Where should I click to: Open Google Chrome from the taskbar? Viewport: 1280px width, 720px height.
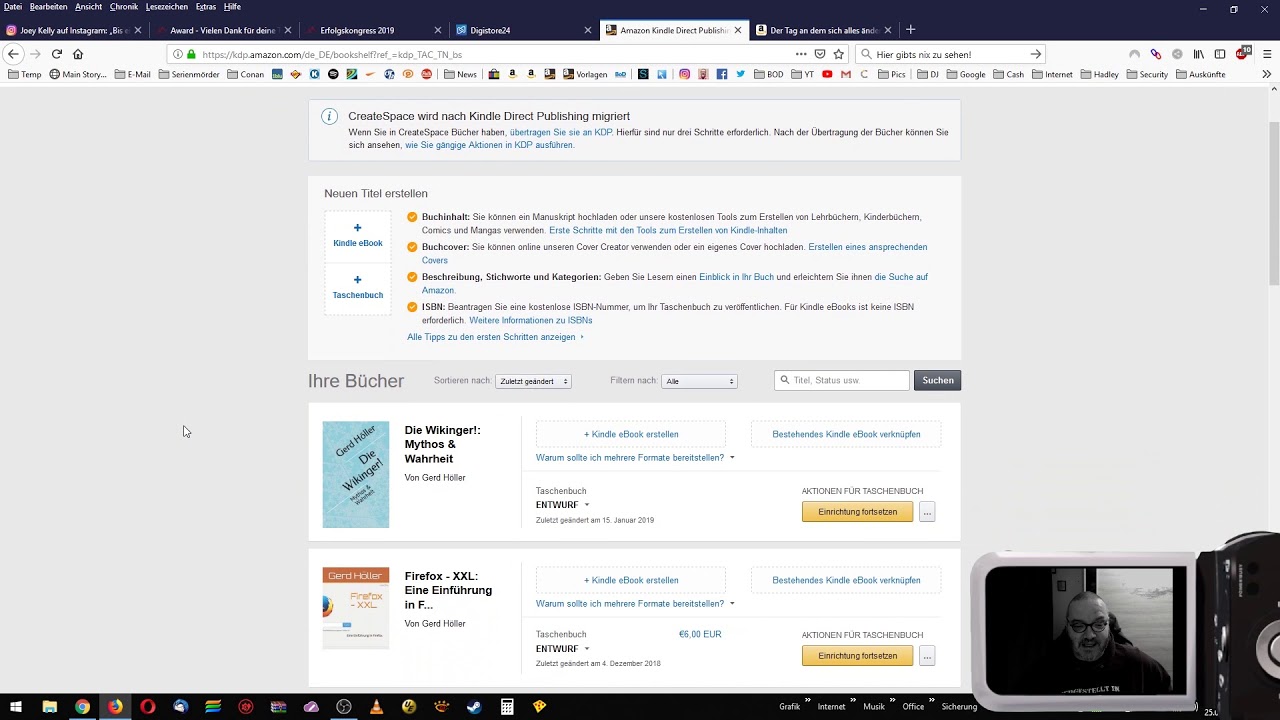82,706
